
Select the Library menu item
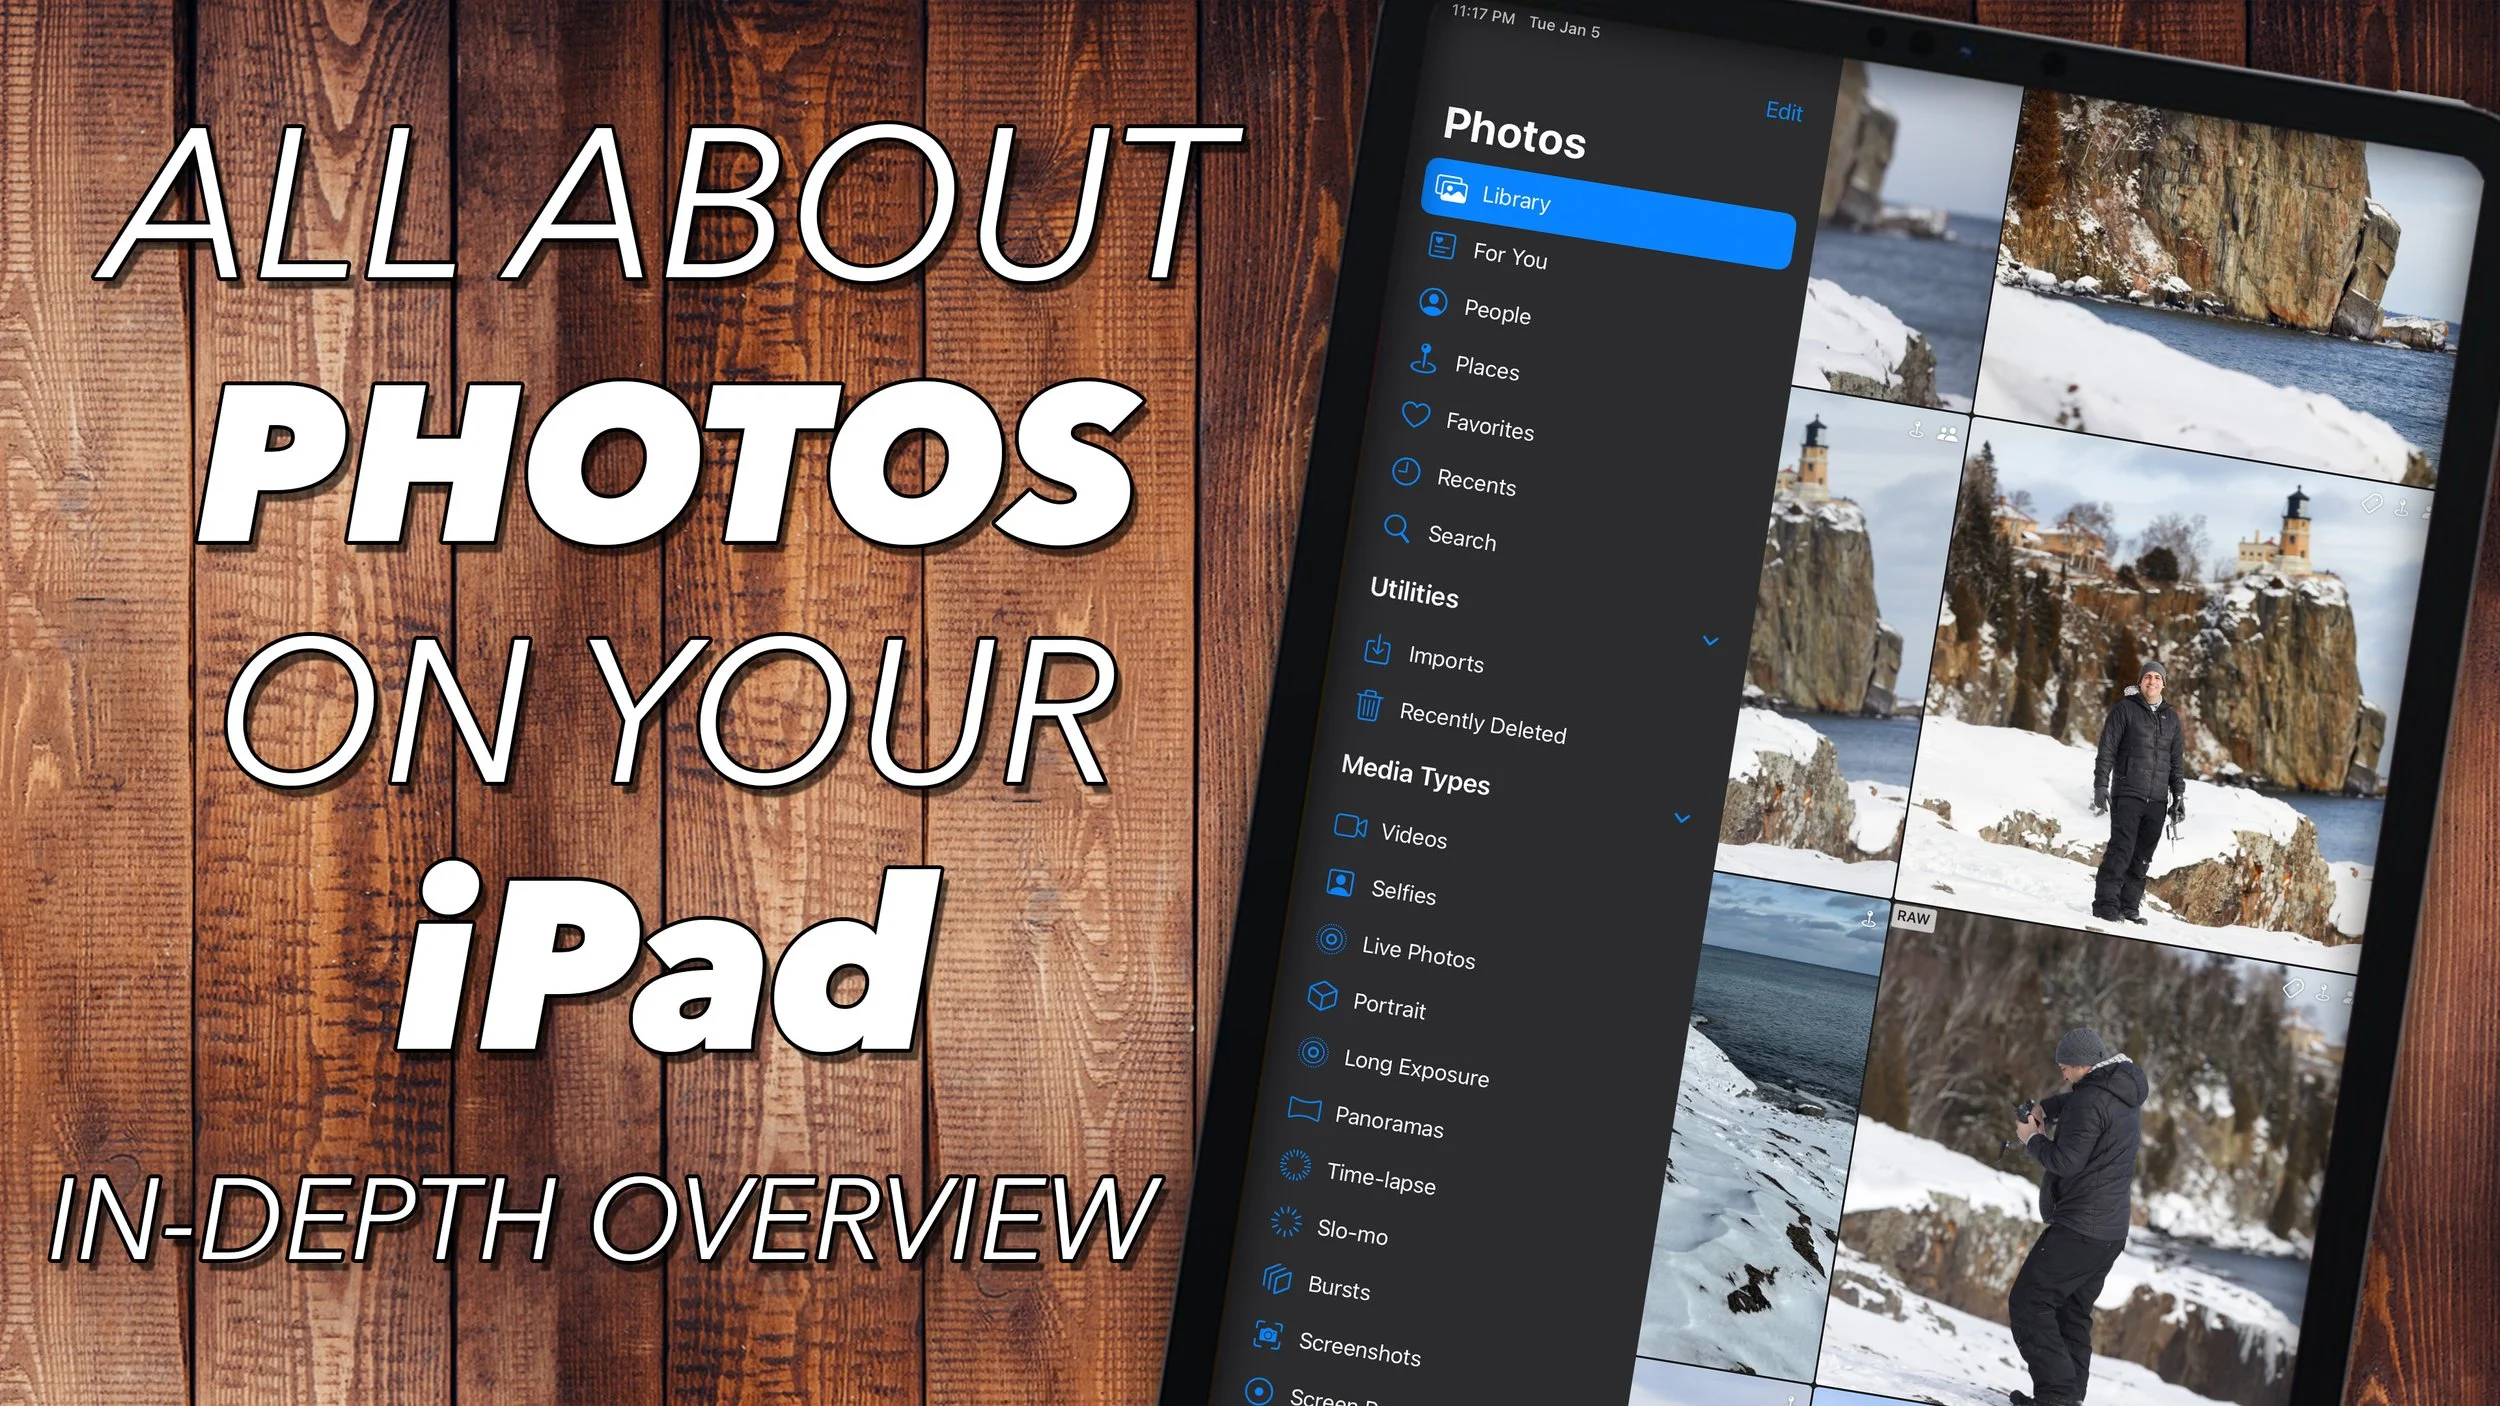tap(1608, 213)
